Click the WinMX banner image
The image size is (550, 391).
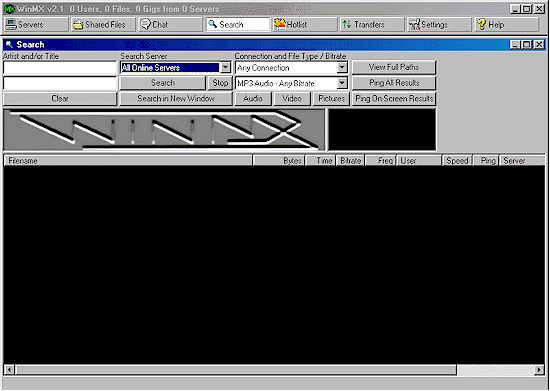pyautogui.click(x=164, y=130)
